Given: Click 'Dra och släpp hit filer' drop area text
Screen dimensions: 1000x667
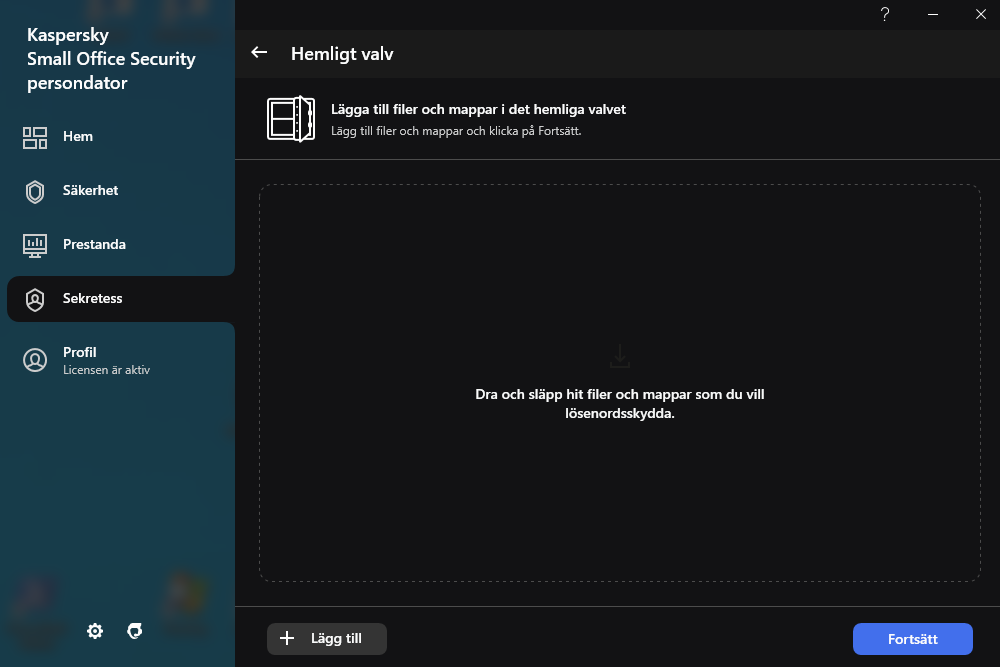Looking at the screenshot, I should pos(620,404).
